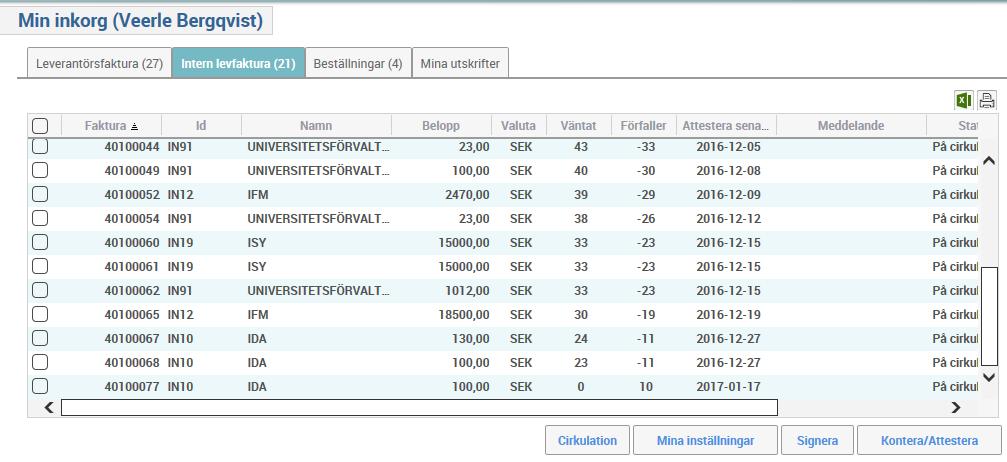Click the horizontal scrollbar thumb
Viewport: 1007px width, 462px height.
point(419,407)
